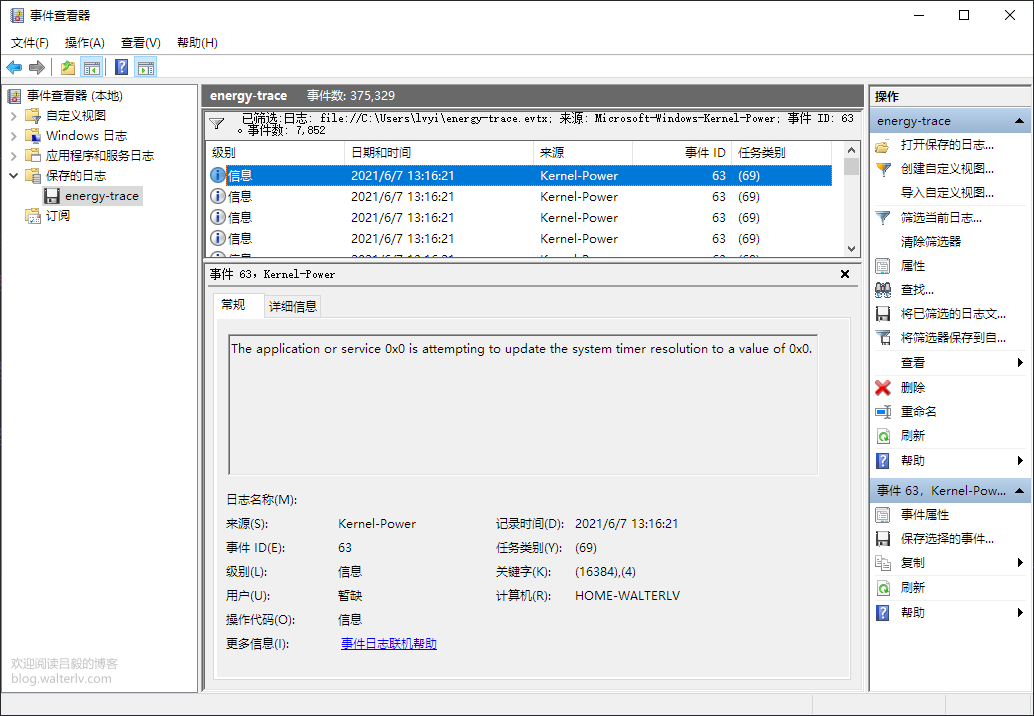Sort by 日期和时间 column header
This screenshot has width=1034, height=716.
pos(380,153)
